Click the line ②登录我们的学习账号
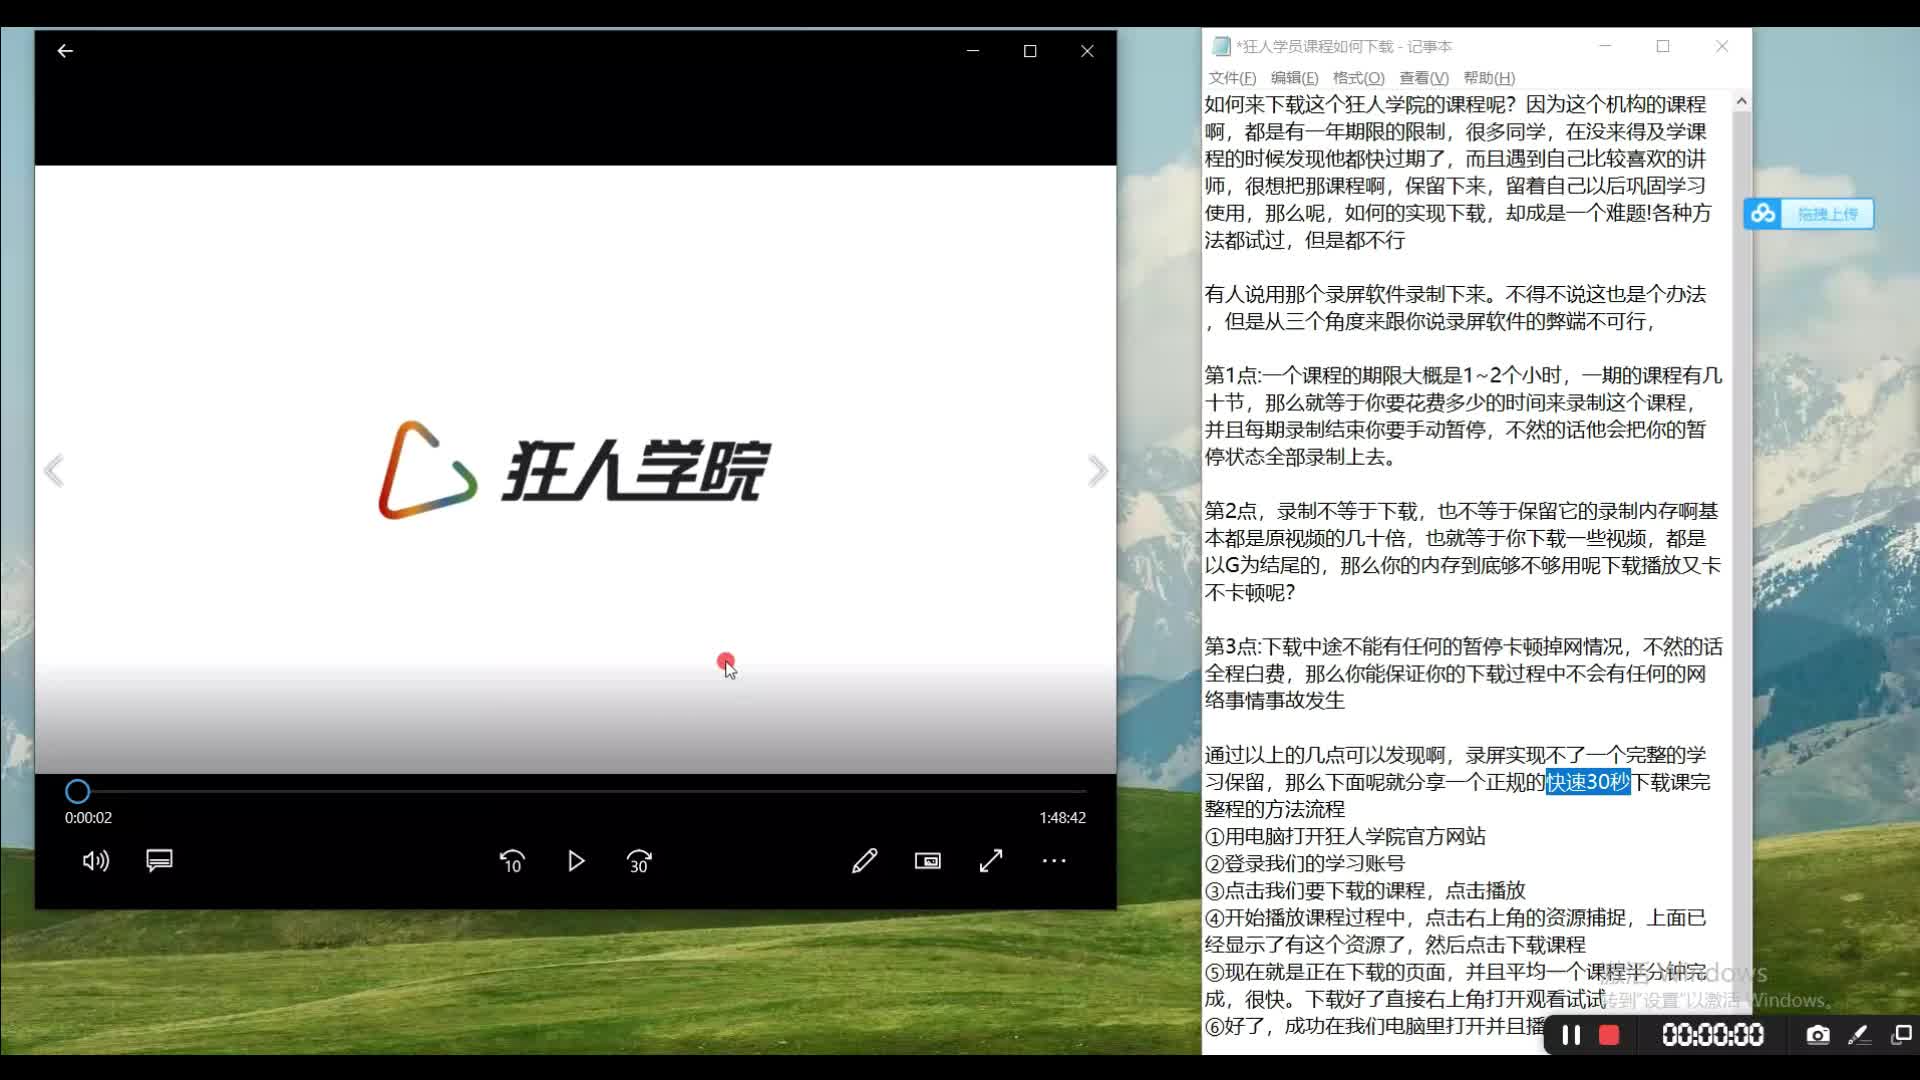 (x=1305, y=863)
